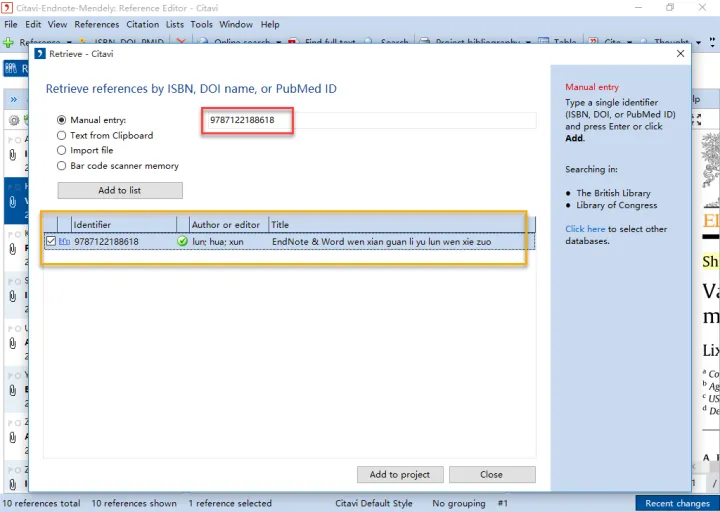Click the Table view toolbar icon

[x=543, y=42]
